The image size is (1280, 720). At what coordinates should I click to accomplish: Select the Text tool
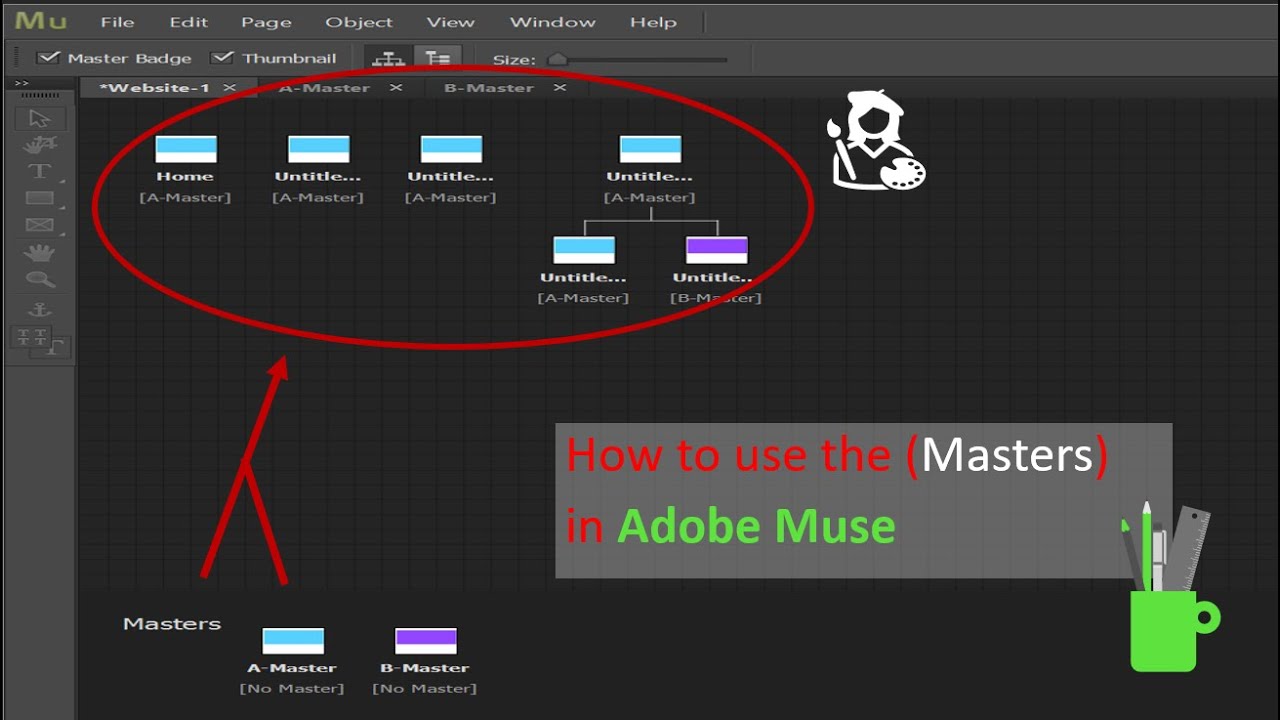pos(39,172)
